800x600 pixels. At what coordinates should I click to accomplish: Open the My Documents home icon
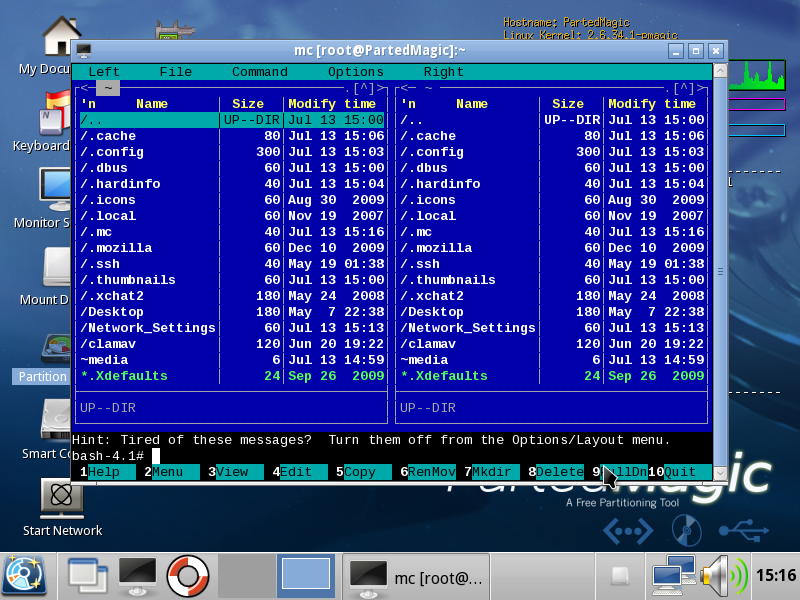point(62,38)
